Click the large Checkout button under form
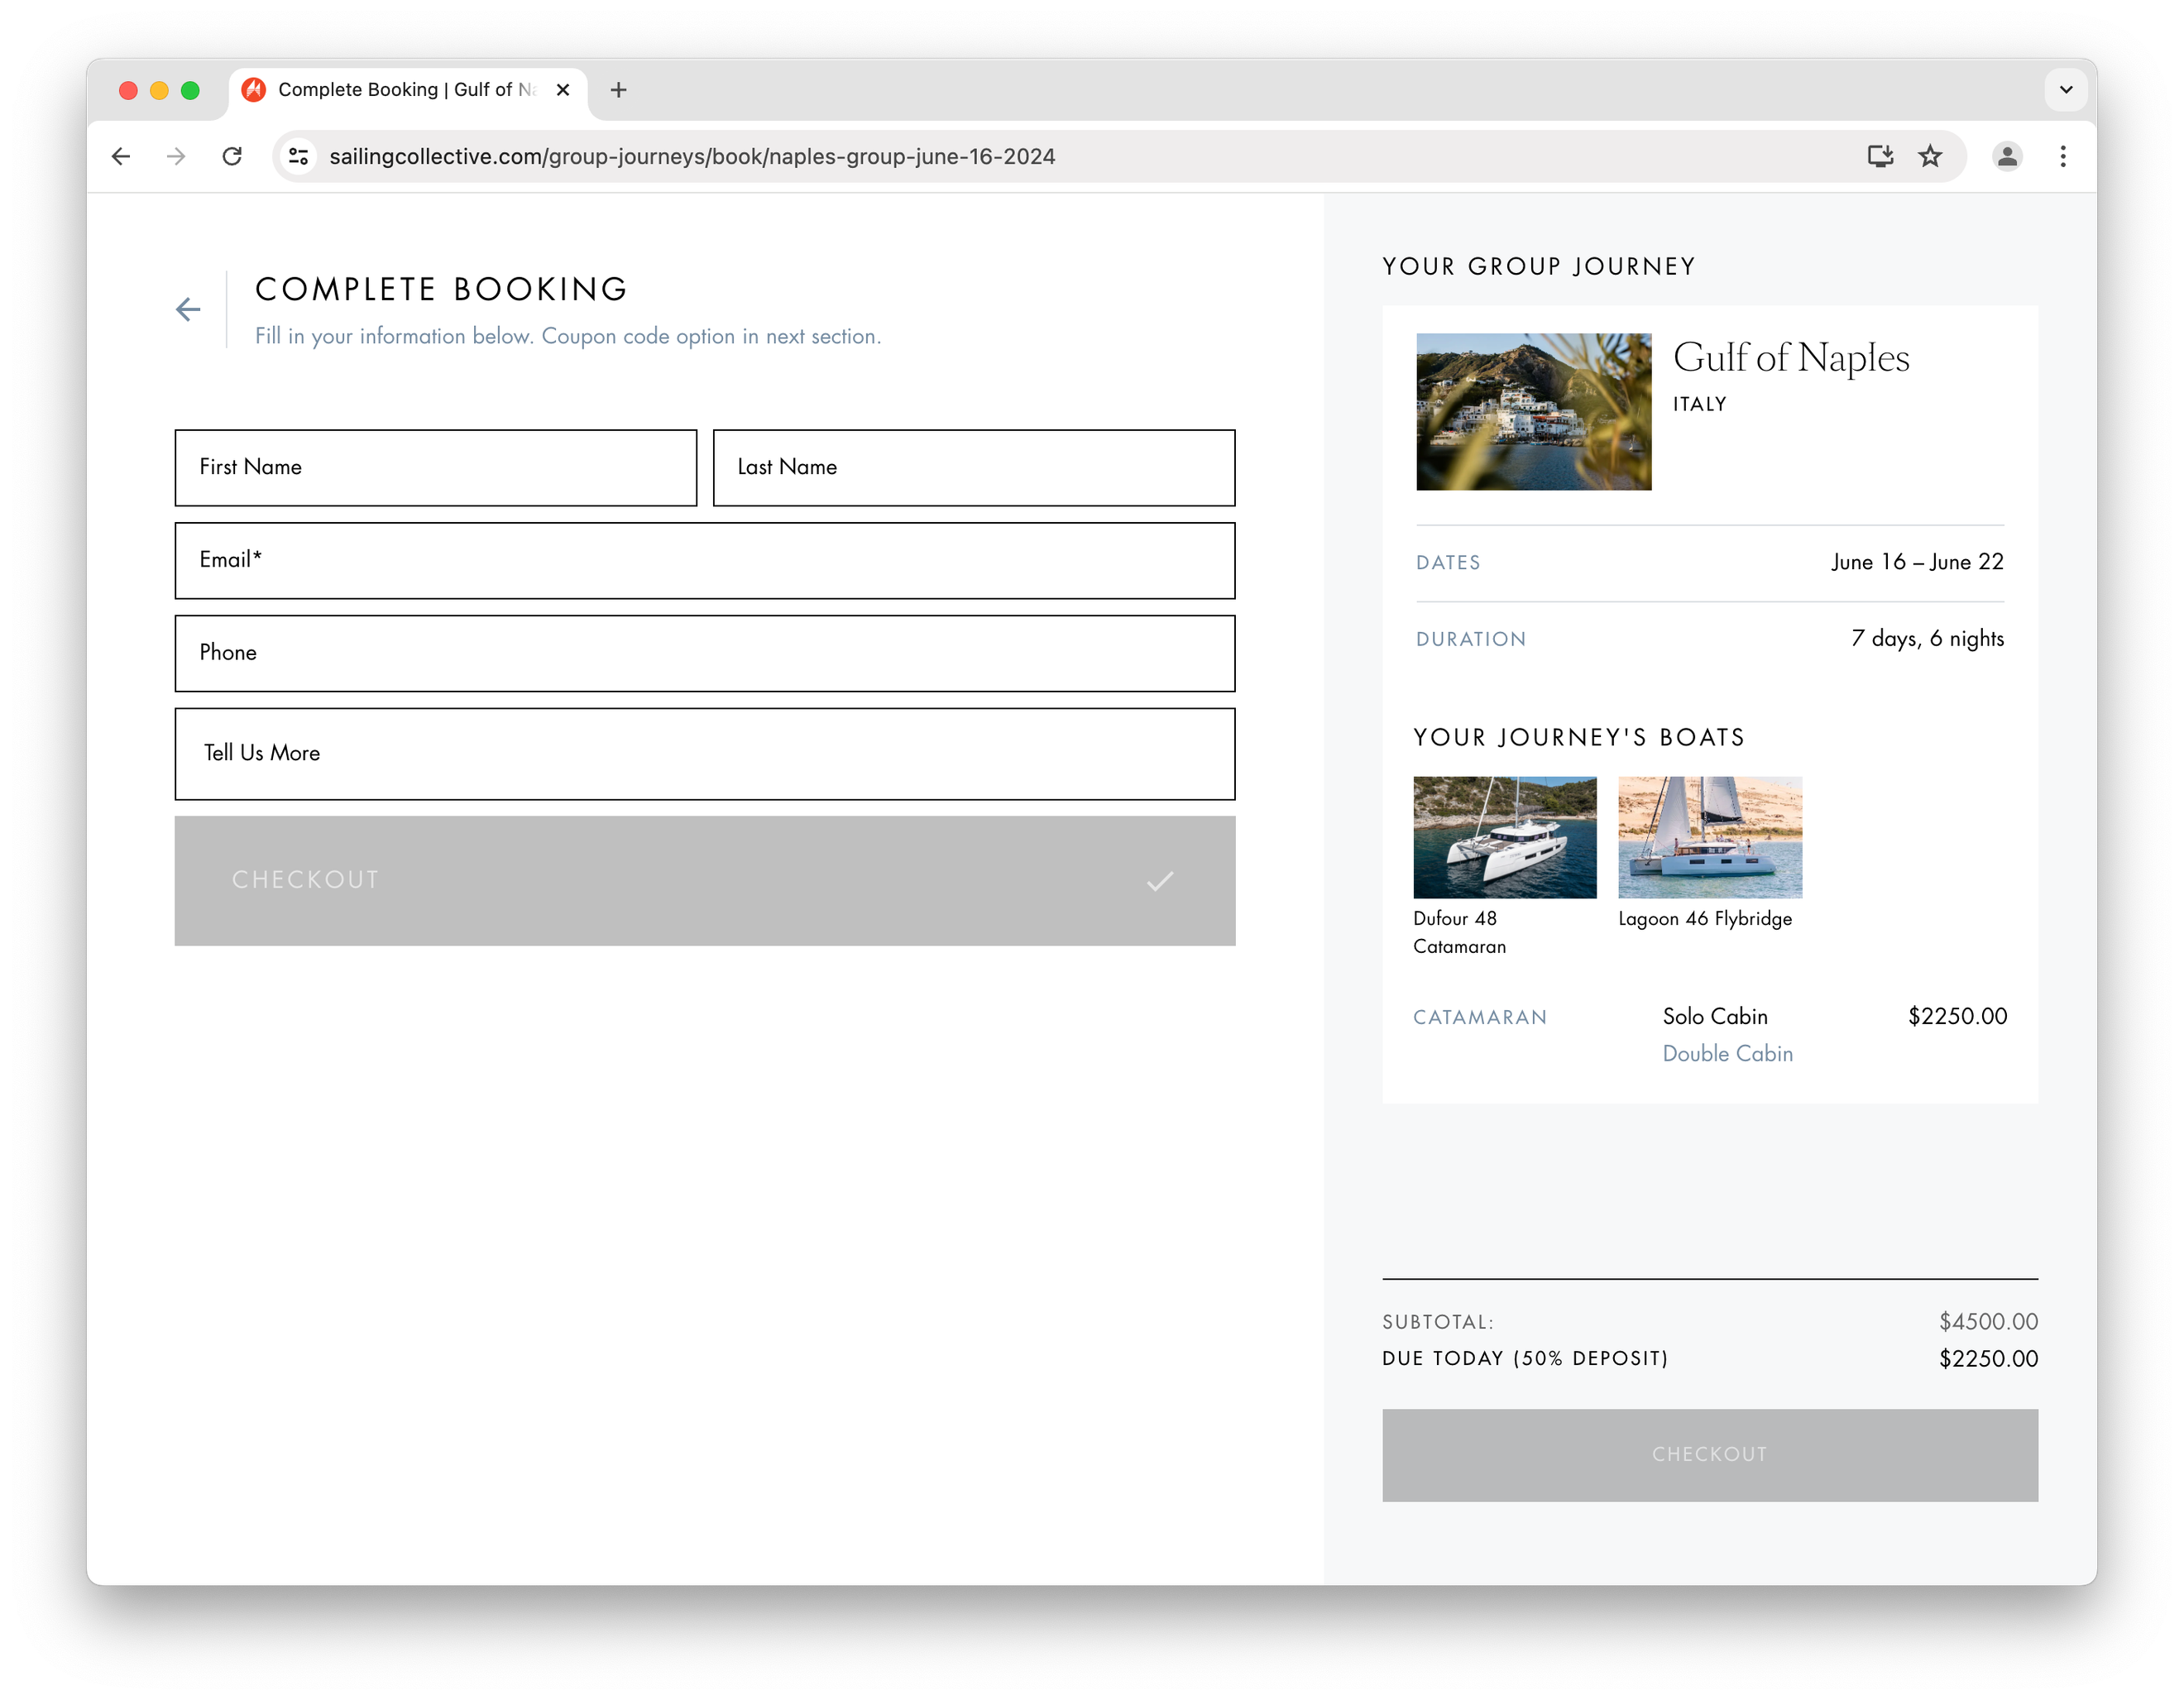Screen dimensions: 2184x1700 coord(704,880)
